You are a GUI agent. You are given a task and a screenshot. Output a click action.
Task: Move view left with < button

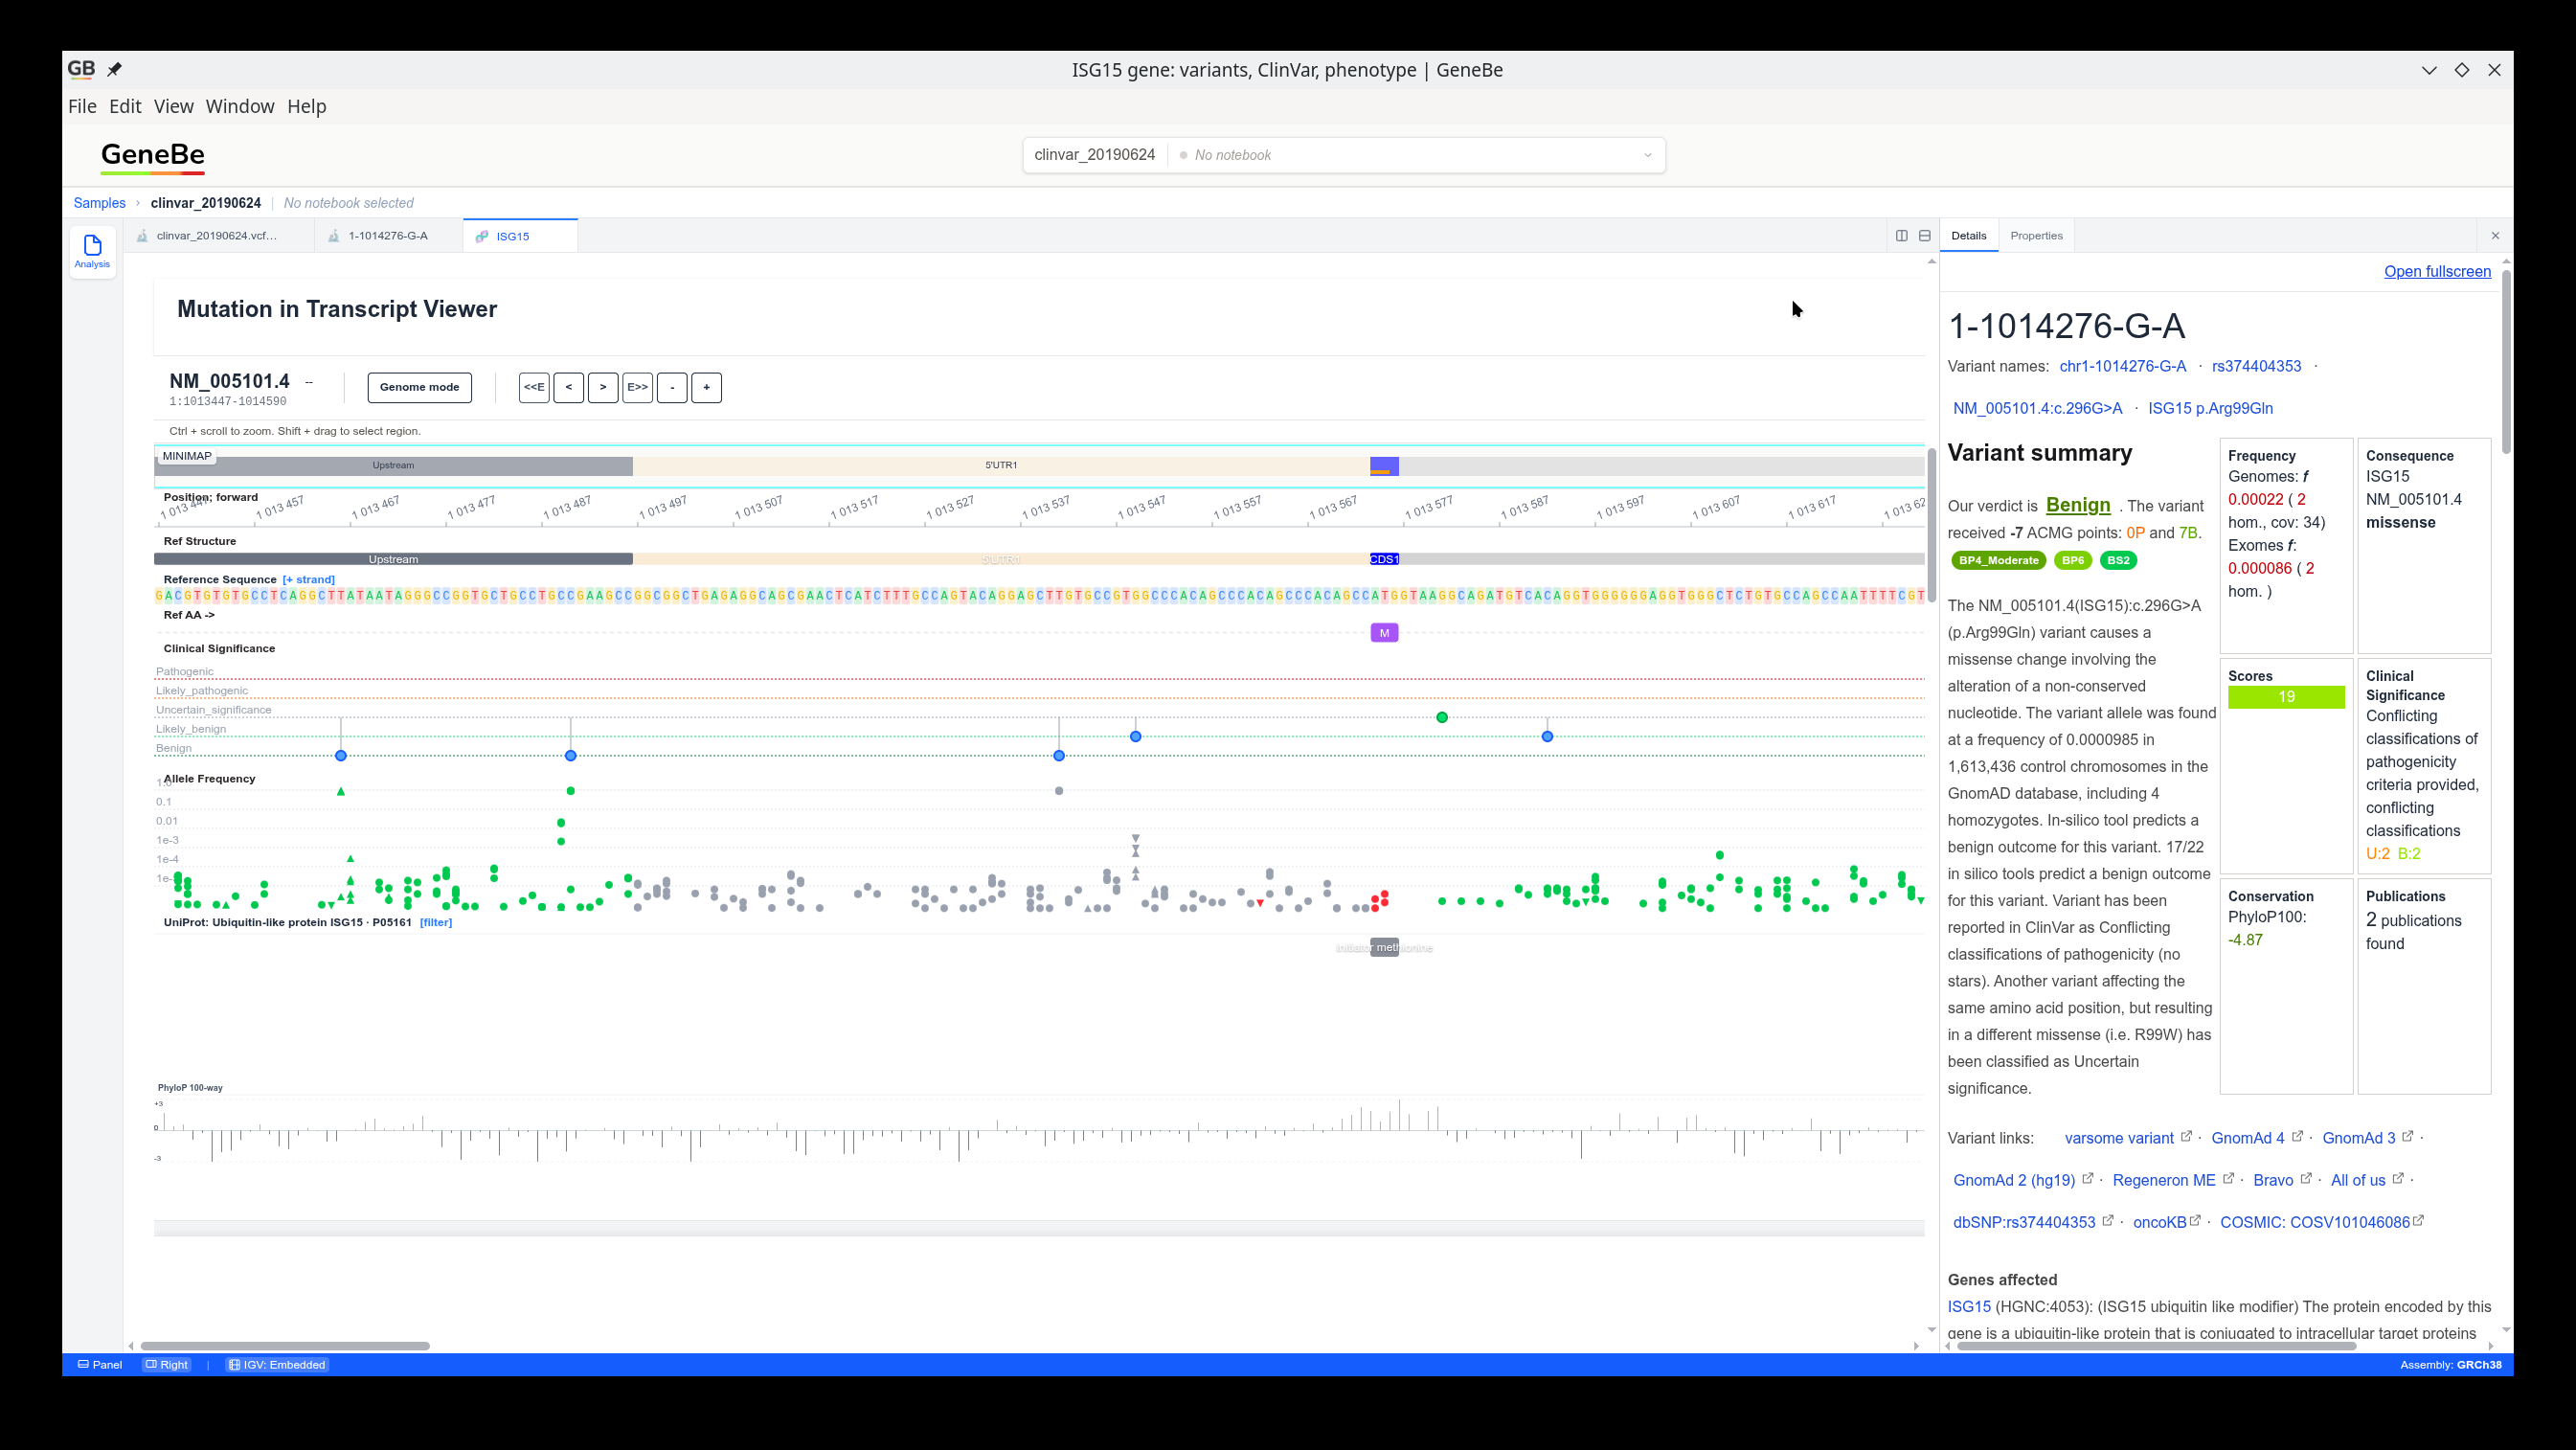point(568,387)
